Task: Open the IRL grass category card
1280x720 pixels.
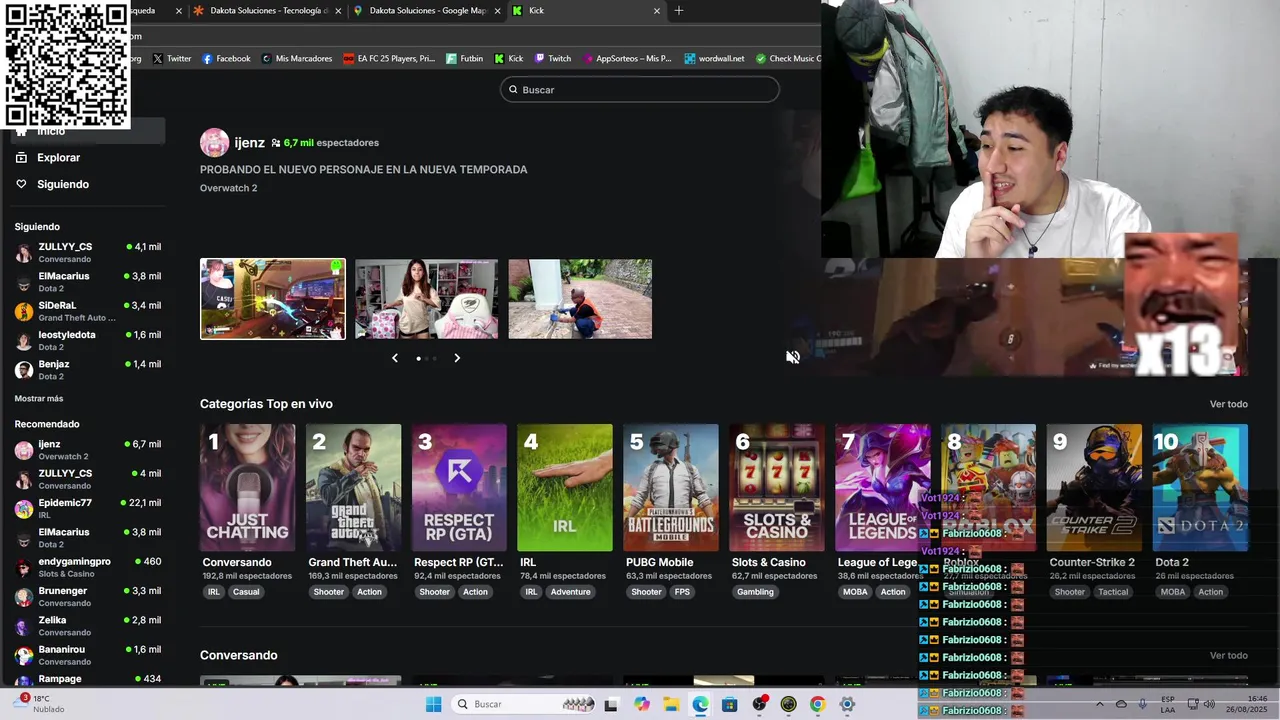Action: 565,487
